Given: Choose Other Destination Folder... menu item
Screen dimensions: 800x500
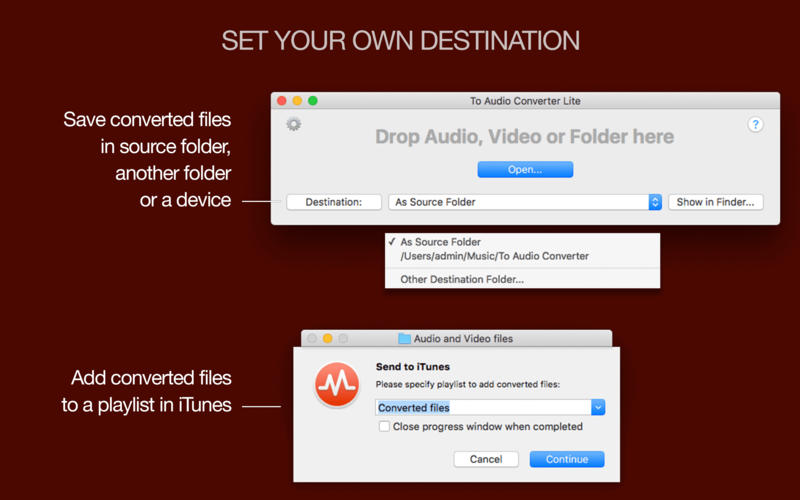Looking at the screenshot, I should 522,279.
